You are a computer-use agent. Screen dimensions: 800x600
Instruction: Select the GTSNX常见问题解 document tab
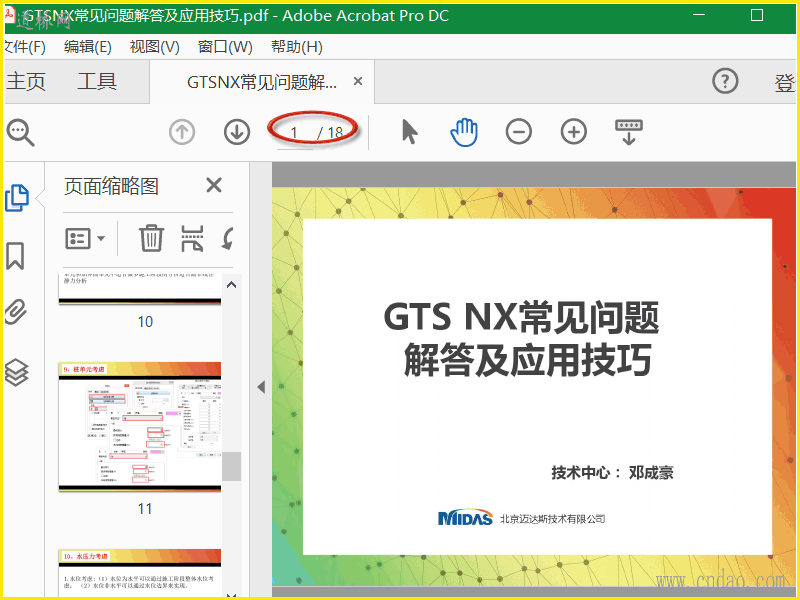pos(262,82)
